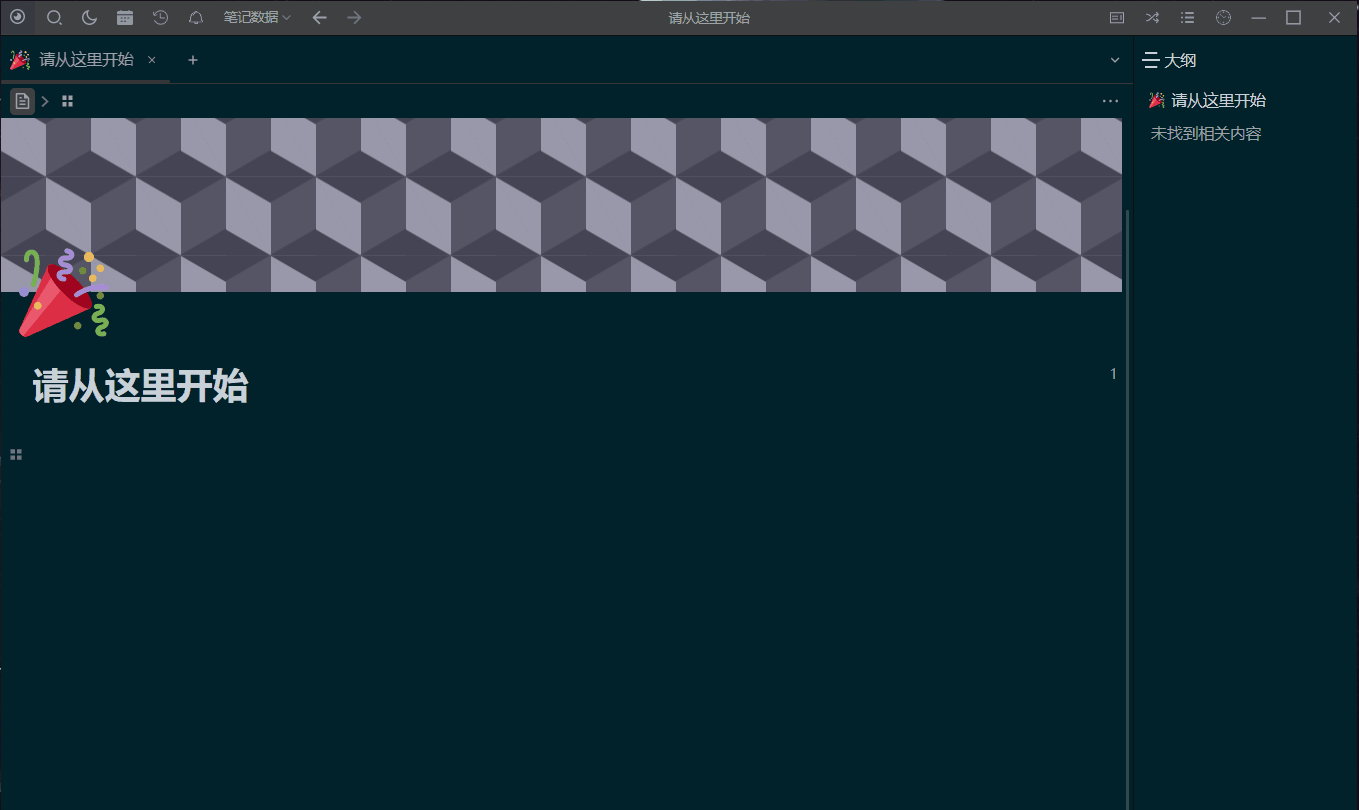
Task: Select 请从这里开始 in the outline panel
Action: pos(1218,100)
